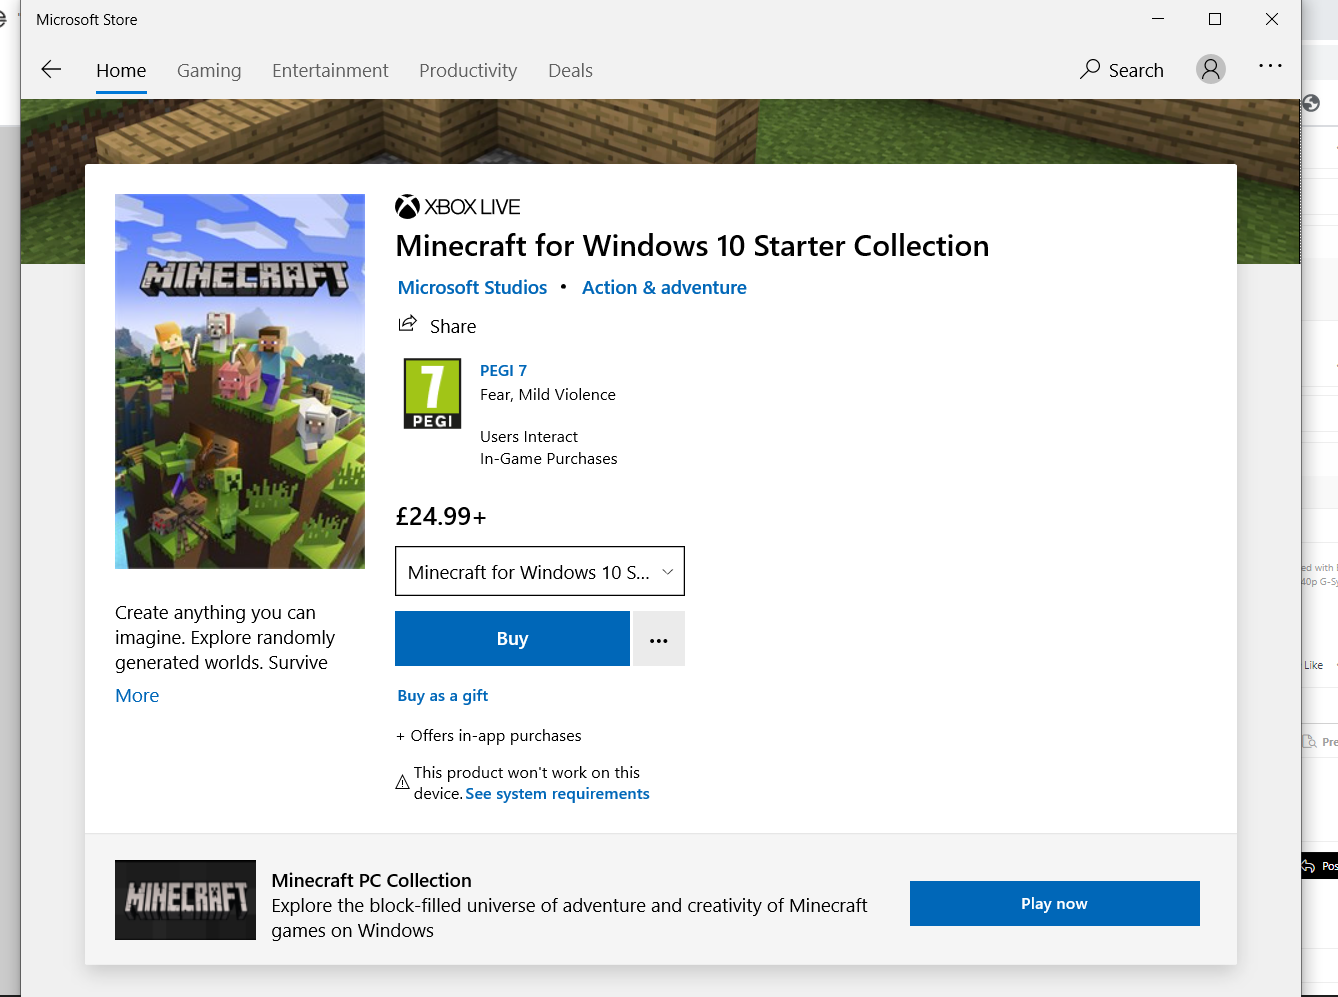1338x997 pixels.
Task: Click the Buy as a gift link
Action: (x=443, y=696)
